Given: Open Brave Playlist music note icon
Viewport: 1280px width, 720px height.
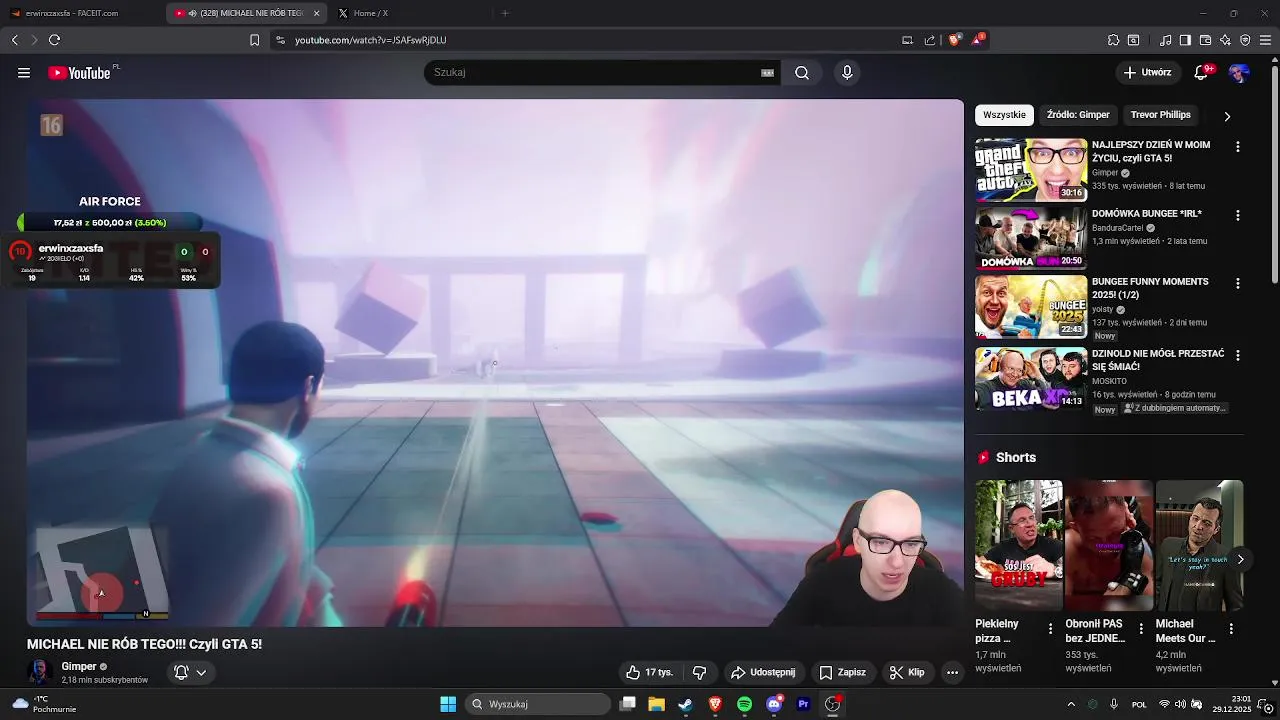Looking at the screenshot, I should 1165,40.
